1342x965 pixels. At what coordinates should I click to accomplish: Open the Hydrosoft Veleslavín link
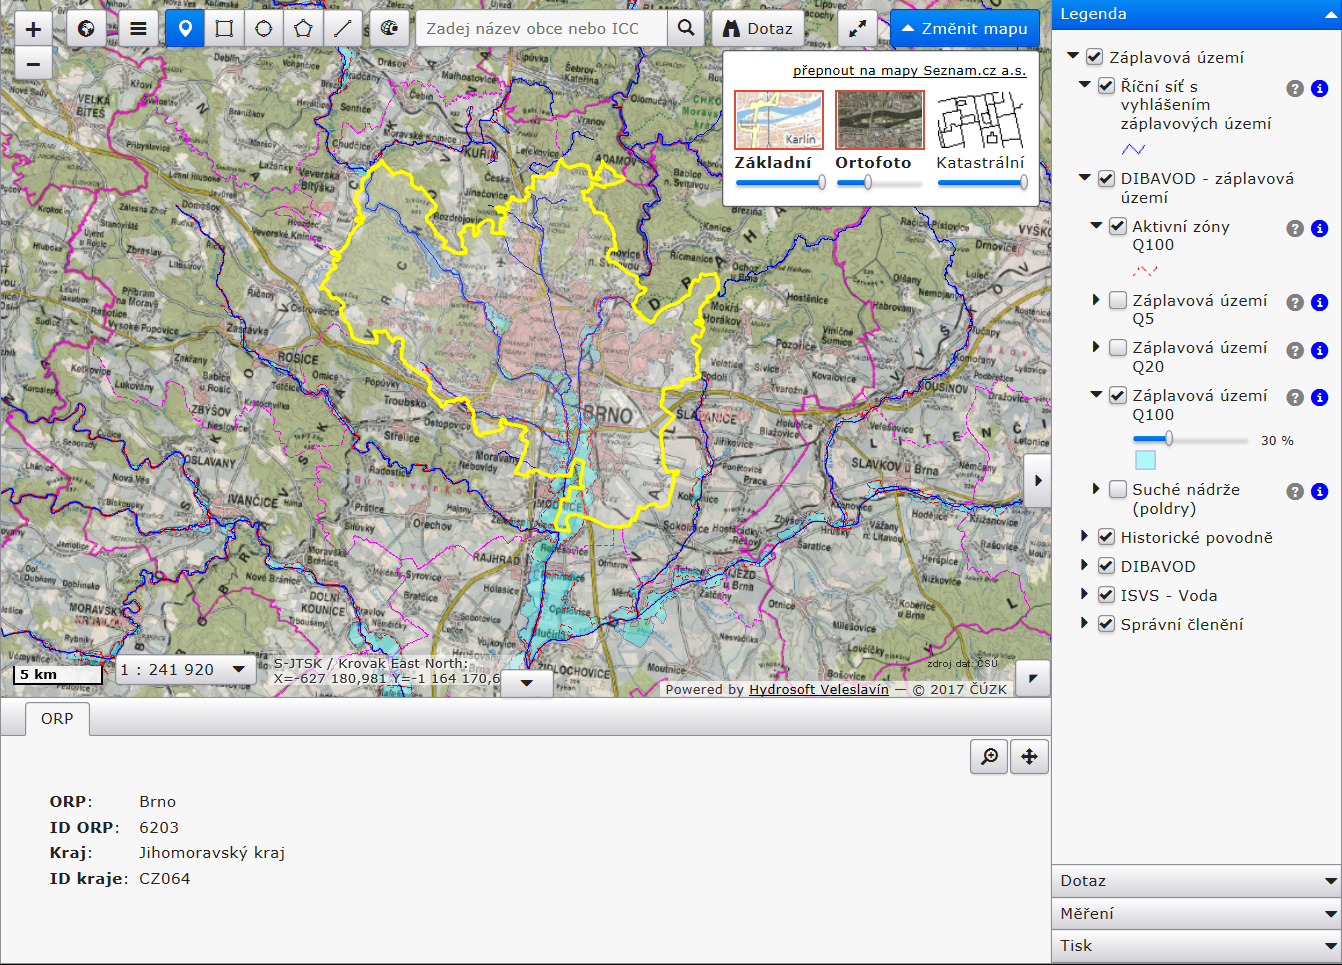[x=819, y=689]
